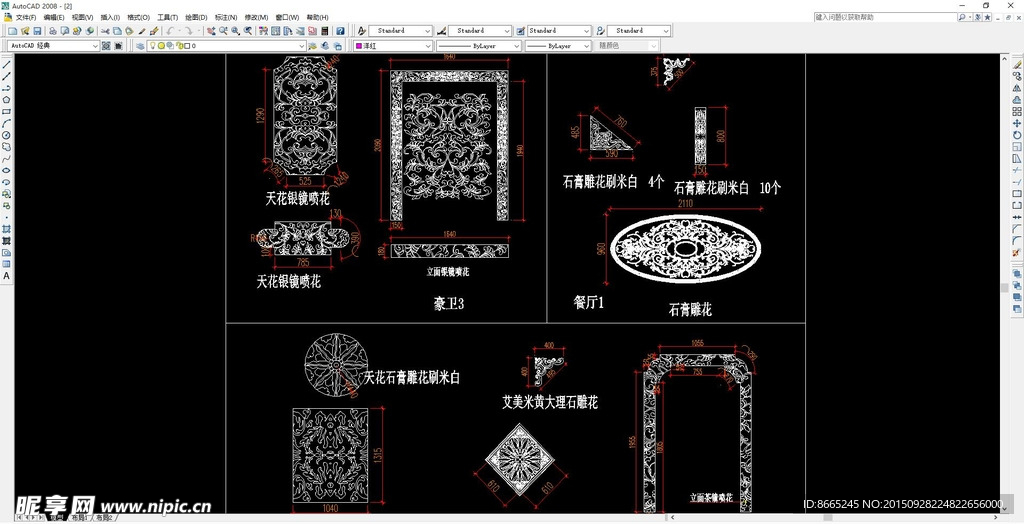The height and width of the screenshot is (524, 1024).
Task: Toggle layer 0 lightbulb on/off
Action: point(153,46)
